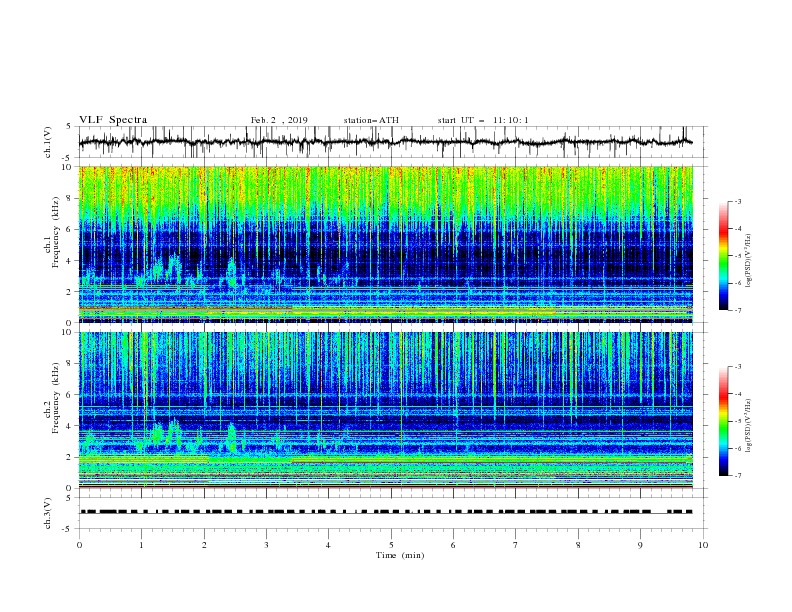Screen dimensions: 792x612
Task: Click time axis tick label "7"
Action: (516, 545)
